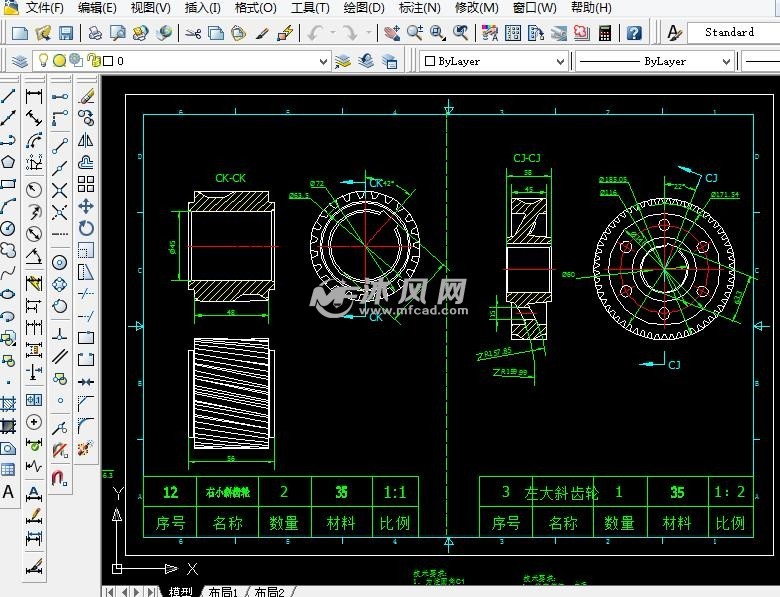Select the Revision Cloud tool
This screenshot has height=597, width=780.
(x=8, y=250)
